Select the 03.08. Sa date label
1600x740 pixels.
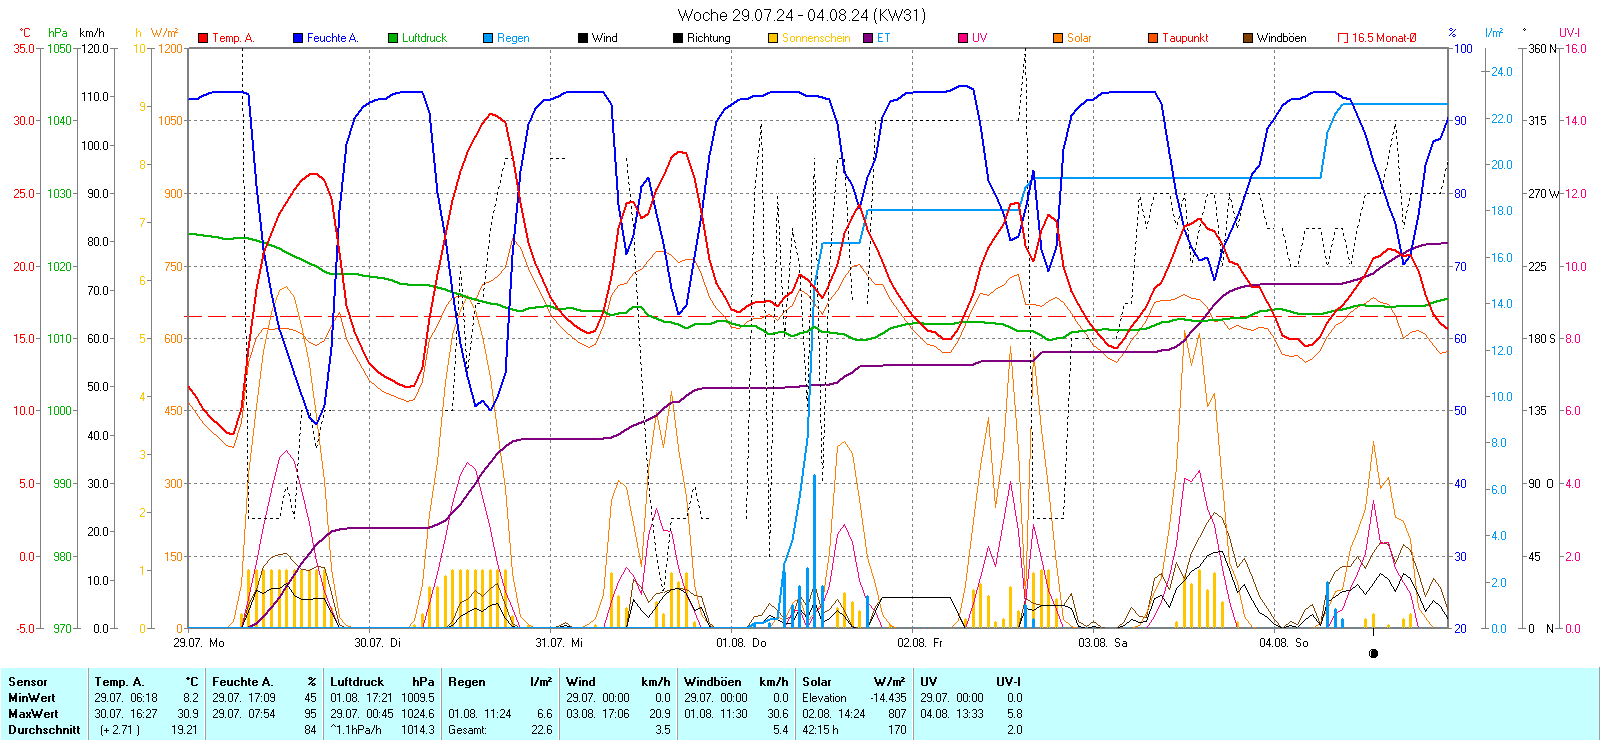coord(1102,643)
